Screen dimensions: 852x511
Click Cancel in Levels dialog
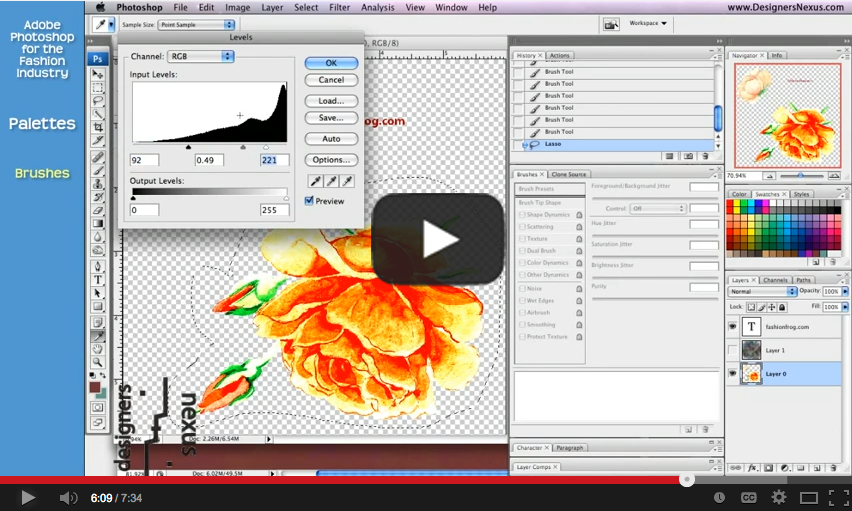(331, 80)
